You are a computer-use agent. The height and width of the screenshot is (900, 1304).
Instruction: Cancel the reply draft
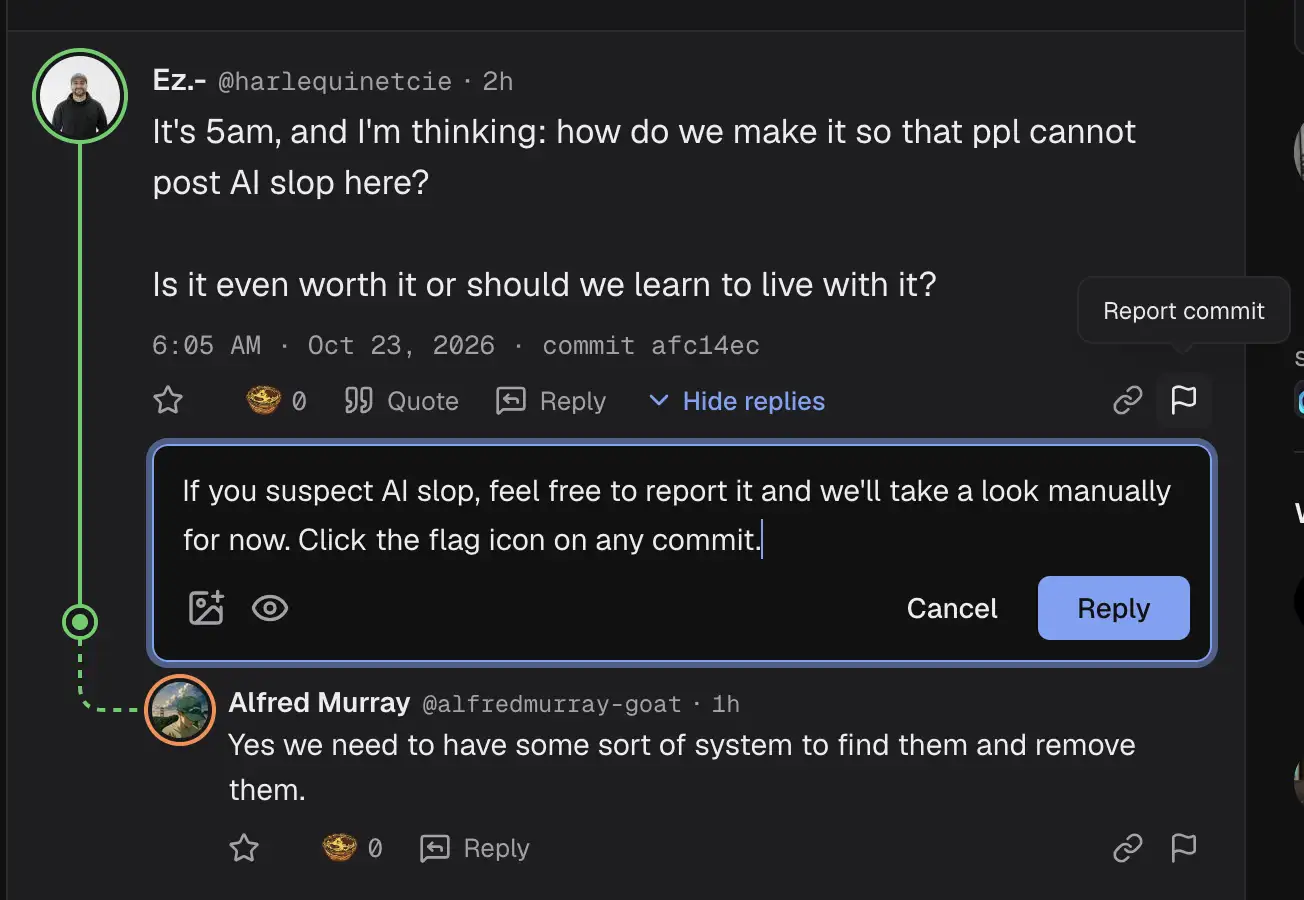click(952, 608)
